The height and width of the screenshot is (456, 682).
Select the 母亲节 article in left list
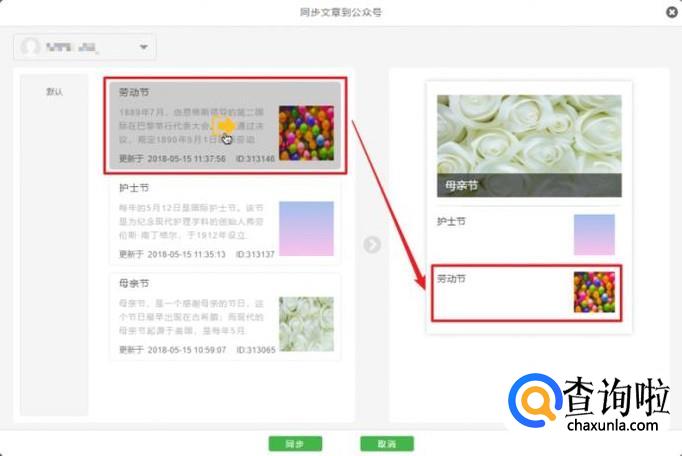pos(224,317)
